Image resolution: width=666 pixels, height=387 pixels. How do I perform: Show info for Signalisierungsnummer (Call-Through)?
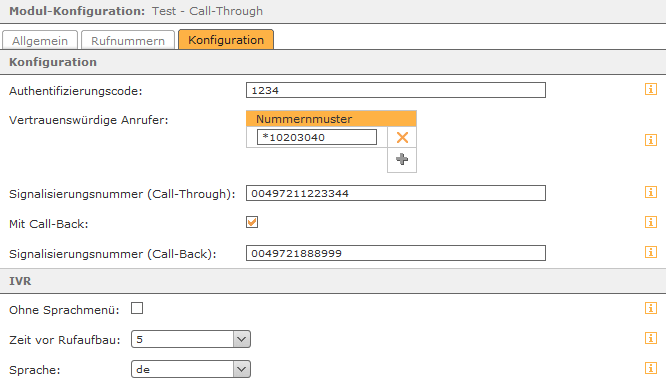pyautogui.click(x=651, y=192)
